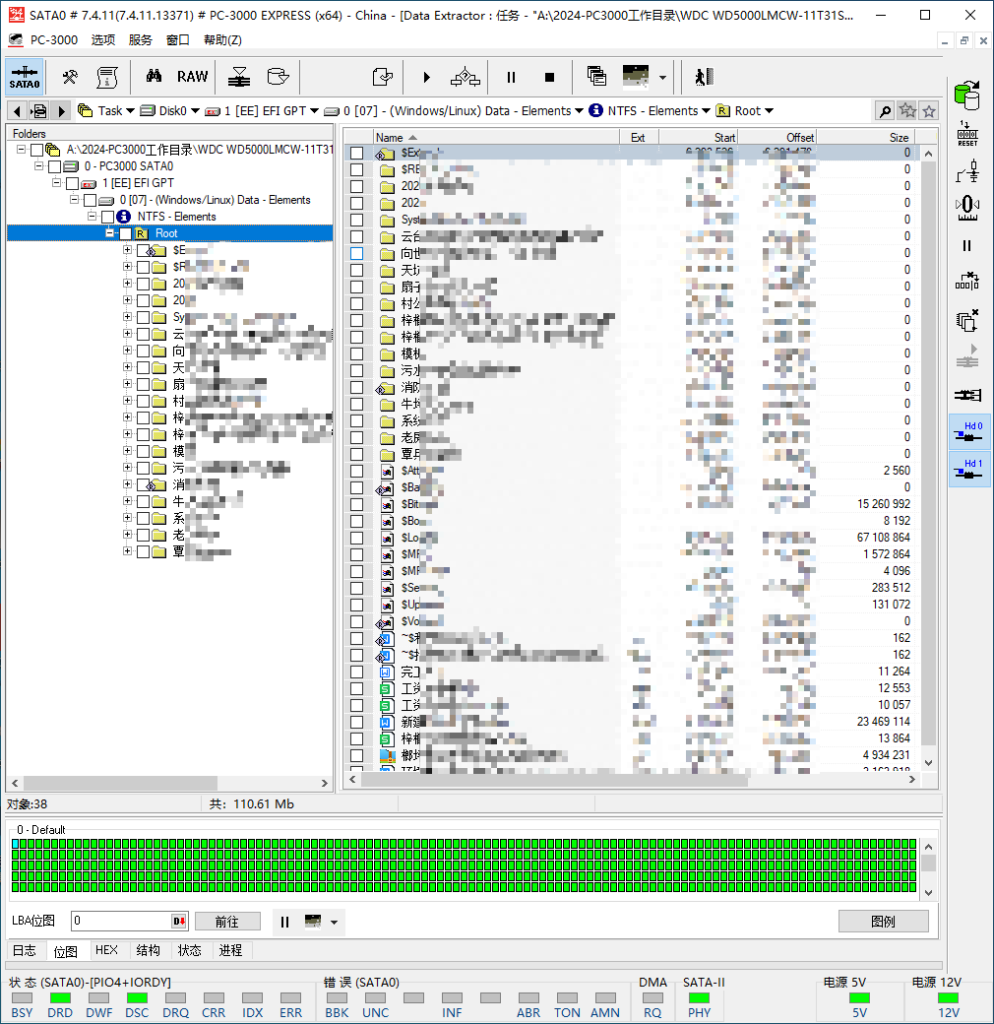Screen dimensions: 994x1024
Task: Open the script scroll icon in toolbar
Action: click(x=106, y=77)
